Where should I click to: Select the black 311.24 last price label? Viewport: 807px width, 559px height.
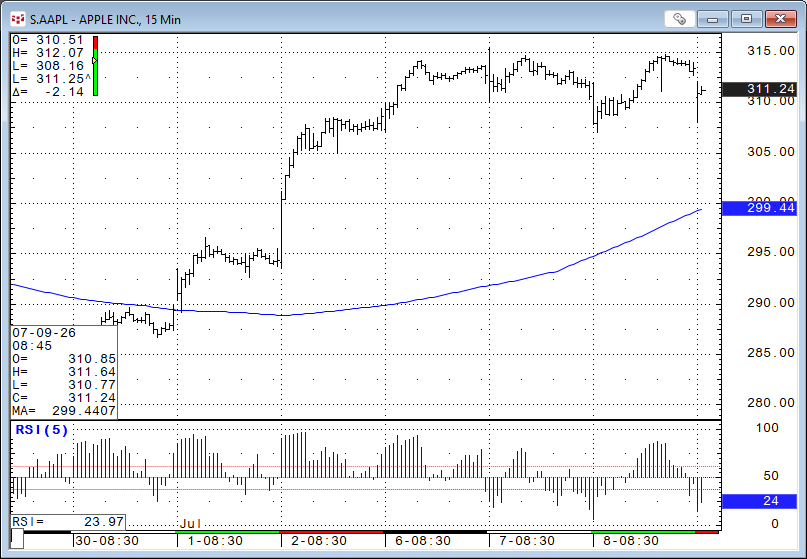click(x=760, y=89)
